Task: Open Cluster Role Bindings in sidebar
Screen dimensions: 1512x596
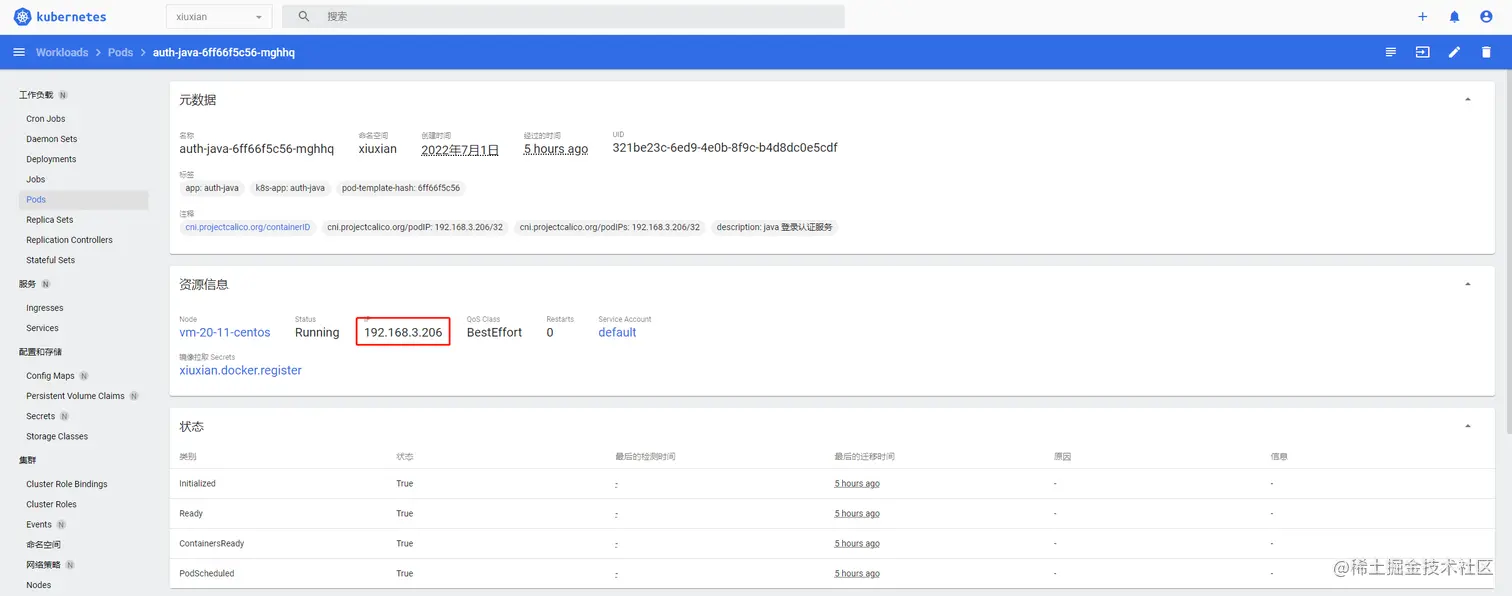Action: 67,484
